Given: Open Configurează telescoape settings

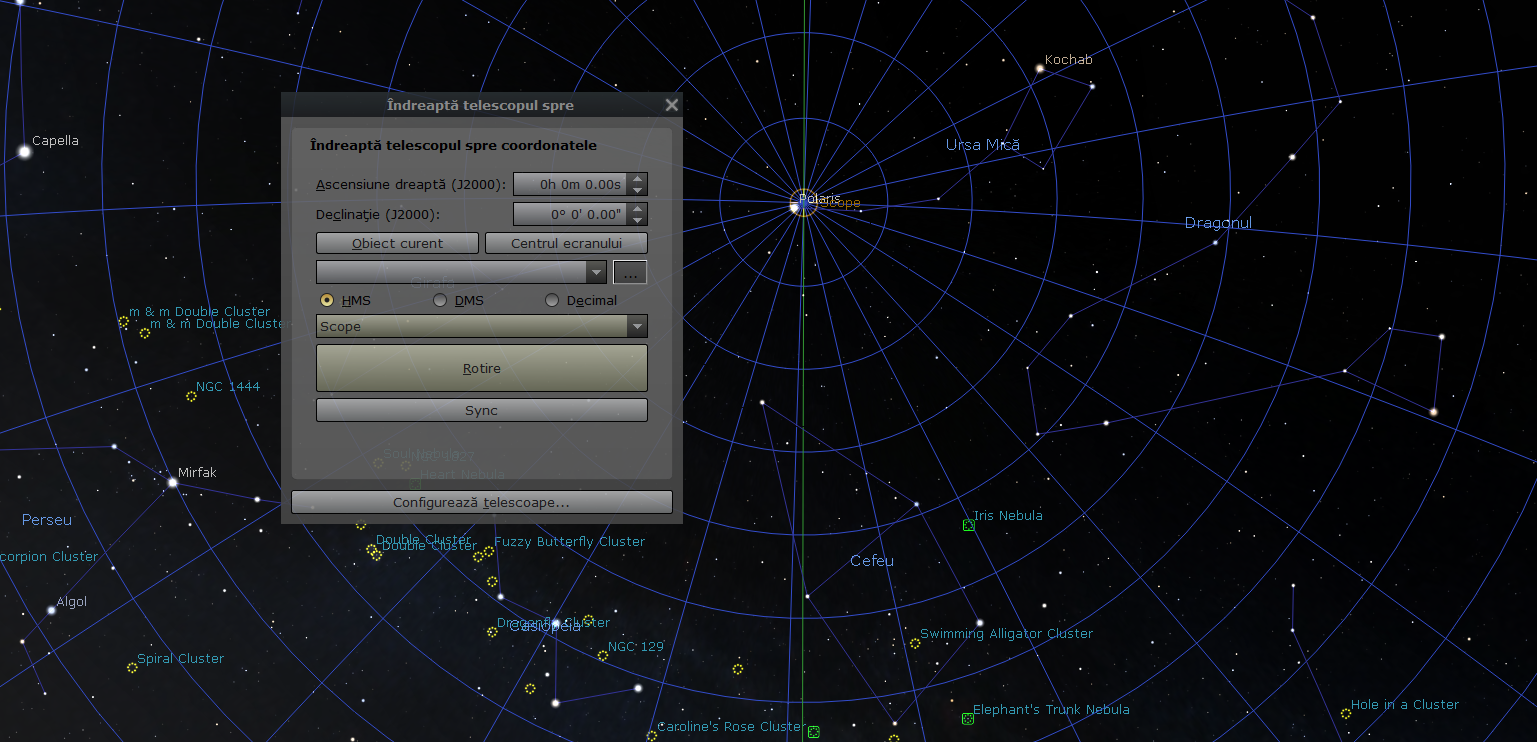Looking at the screenshot, I should 481,502.
